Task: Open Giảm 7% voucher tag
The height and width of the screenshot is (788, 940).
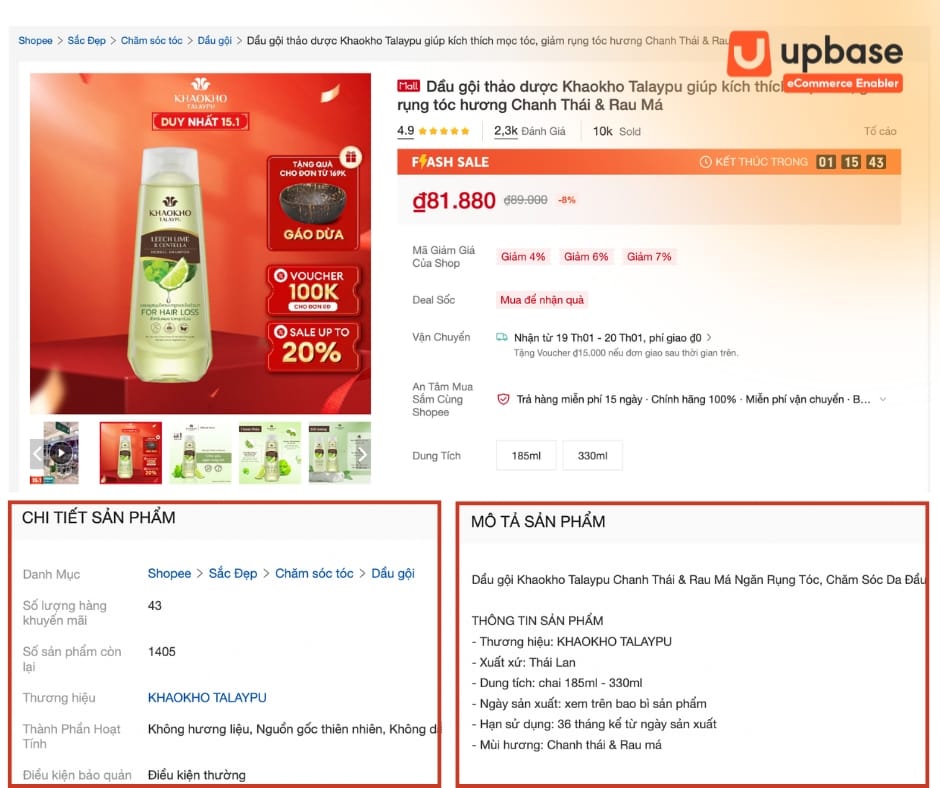Action: click(x=649, y=257)
